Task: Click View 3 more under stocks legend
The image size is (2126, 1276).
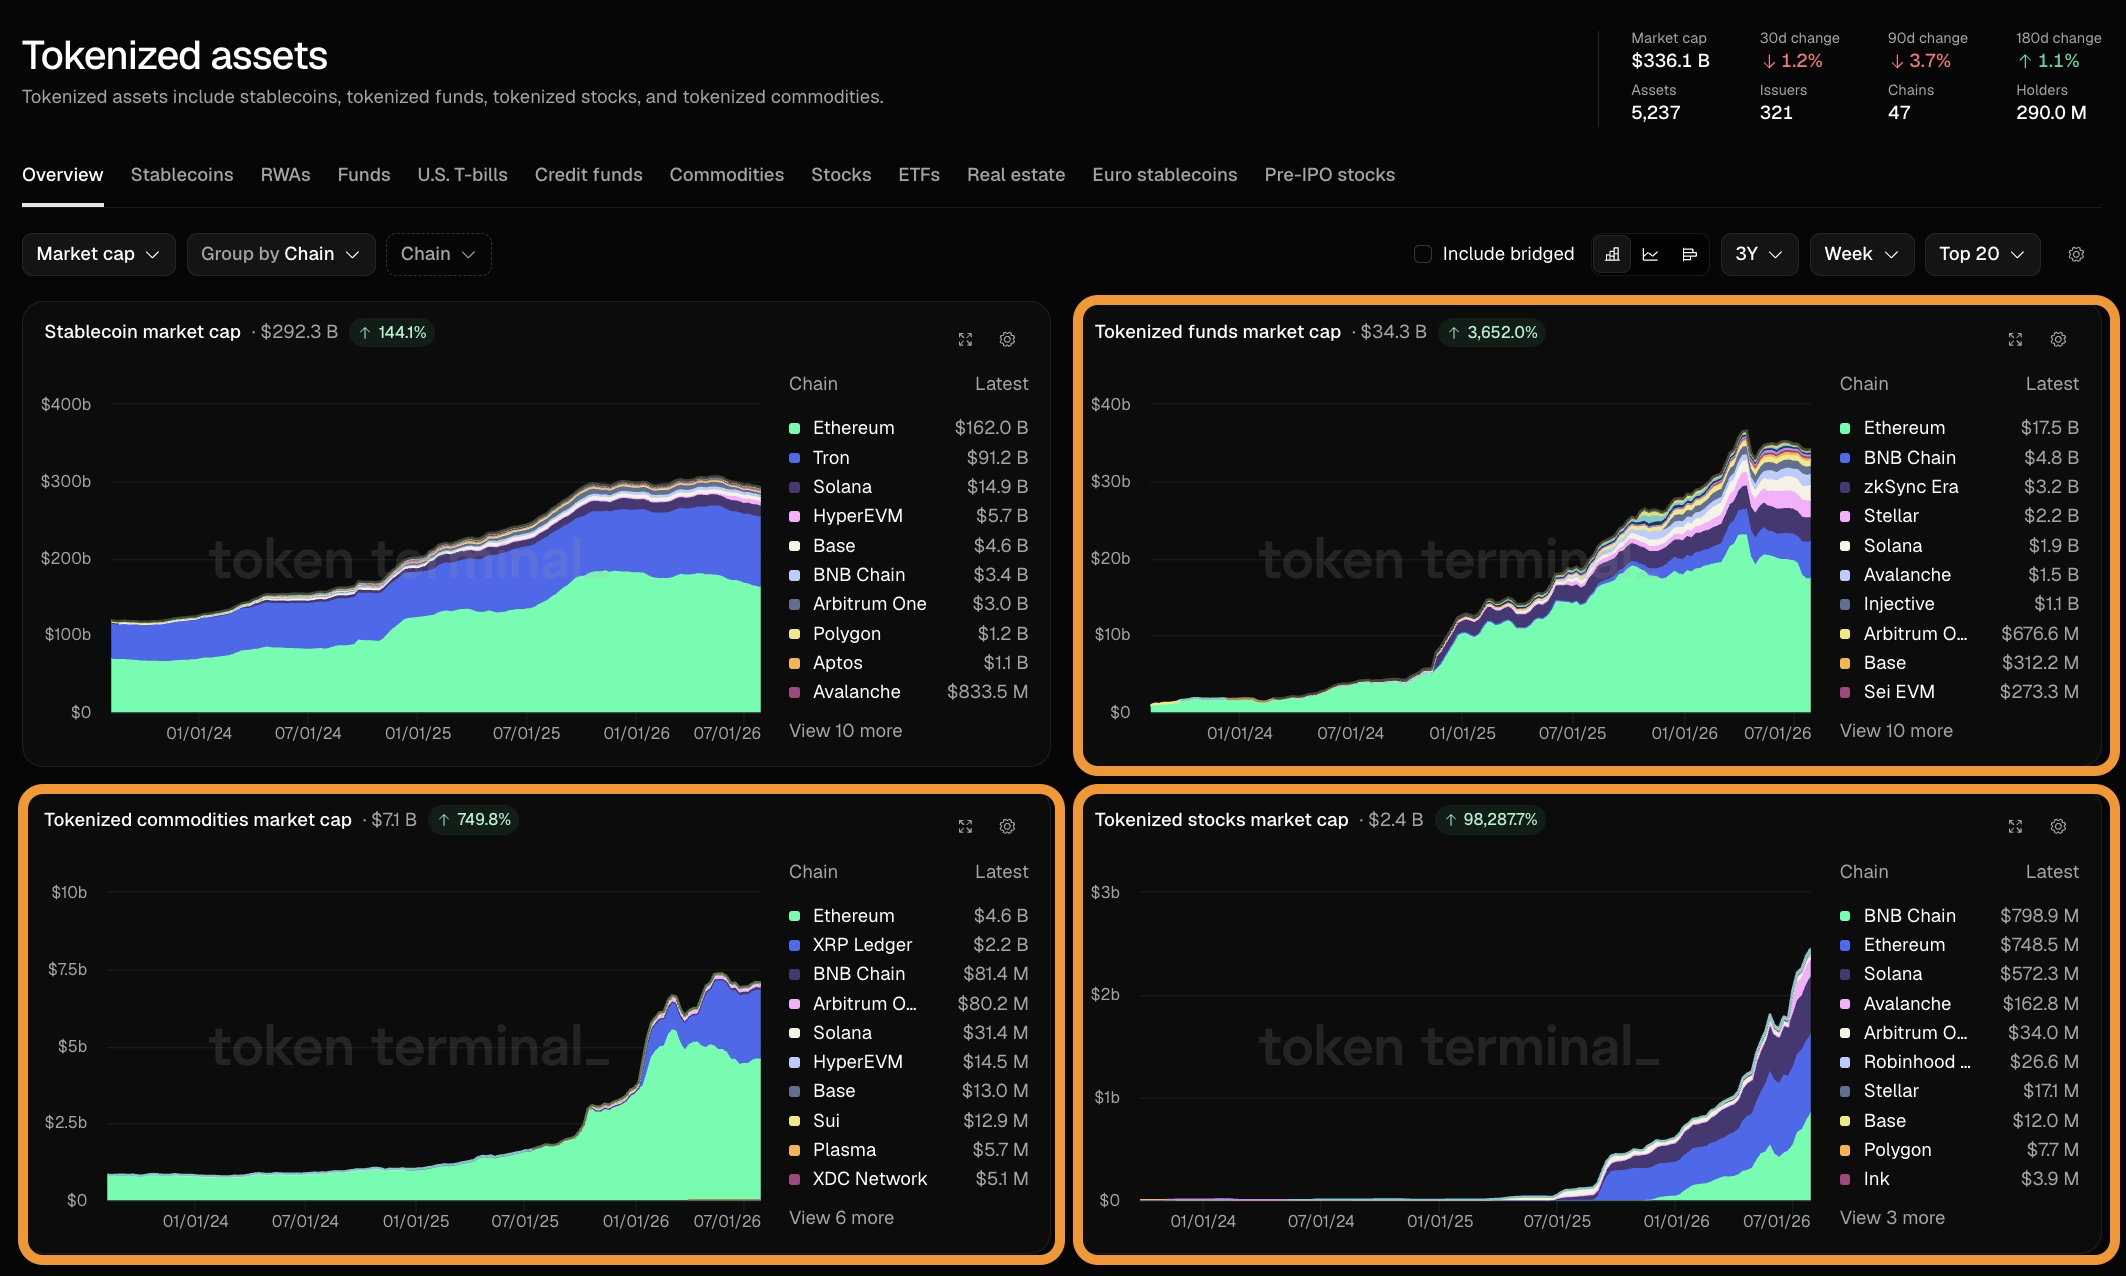Action: tap(1892, 1218)
